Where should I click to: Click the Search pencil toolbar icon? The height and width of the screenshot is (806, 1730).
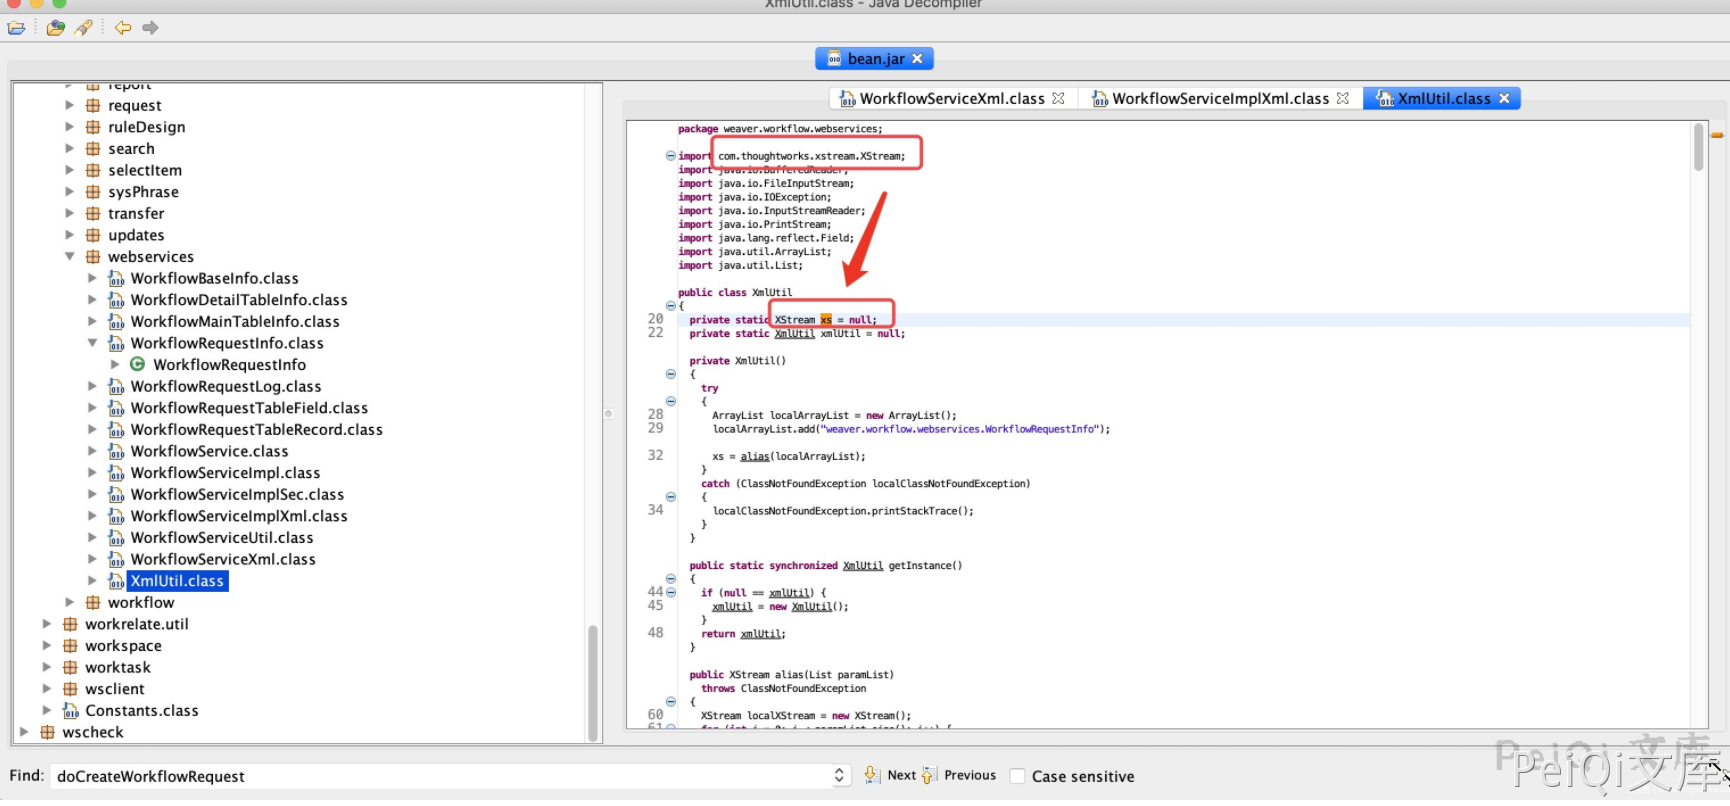tap(84, 28)
